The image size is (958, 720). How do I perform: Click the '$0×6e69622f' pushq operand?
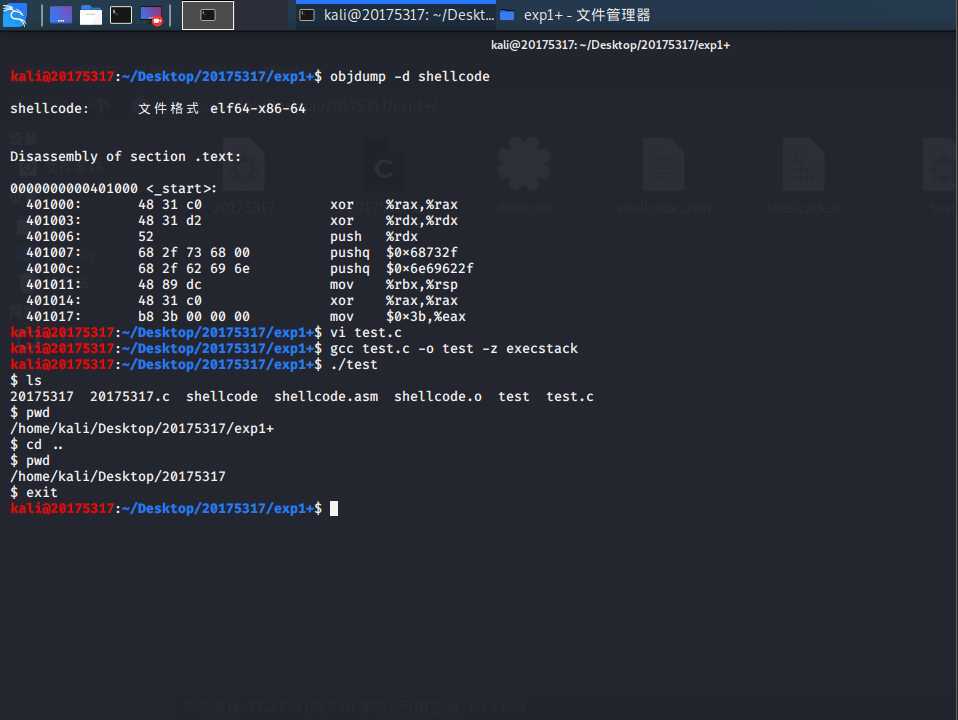tap(430, 268)
